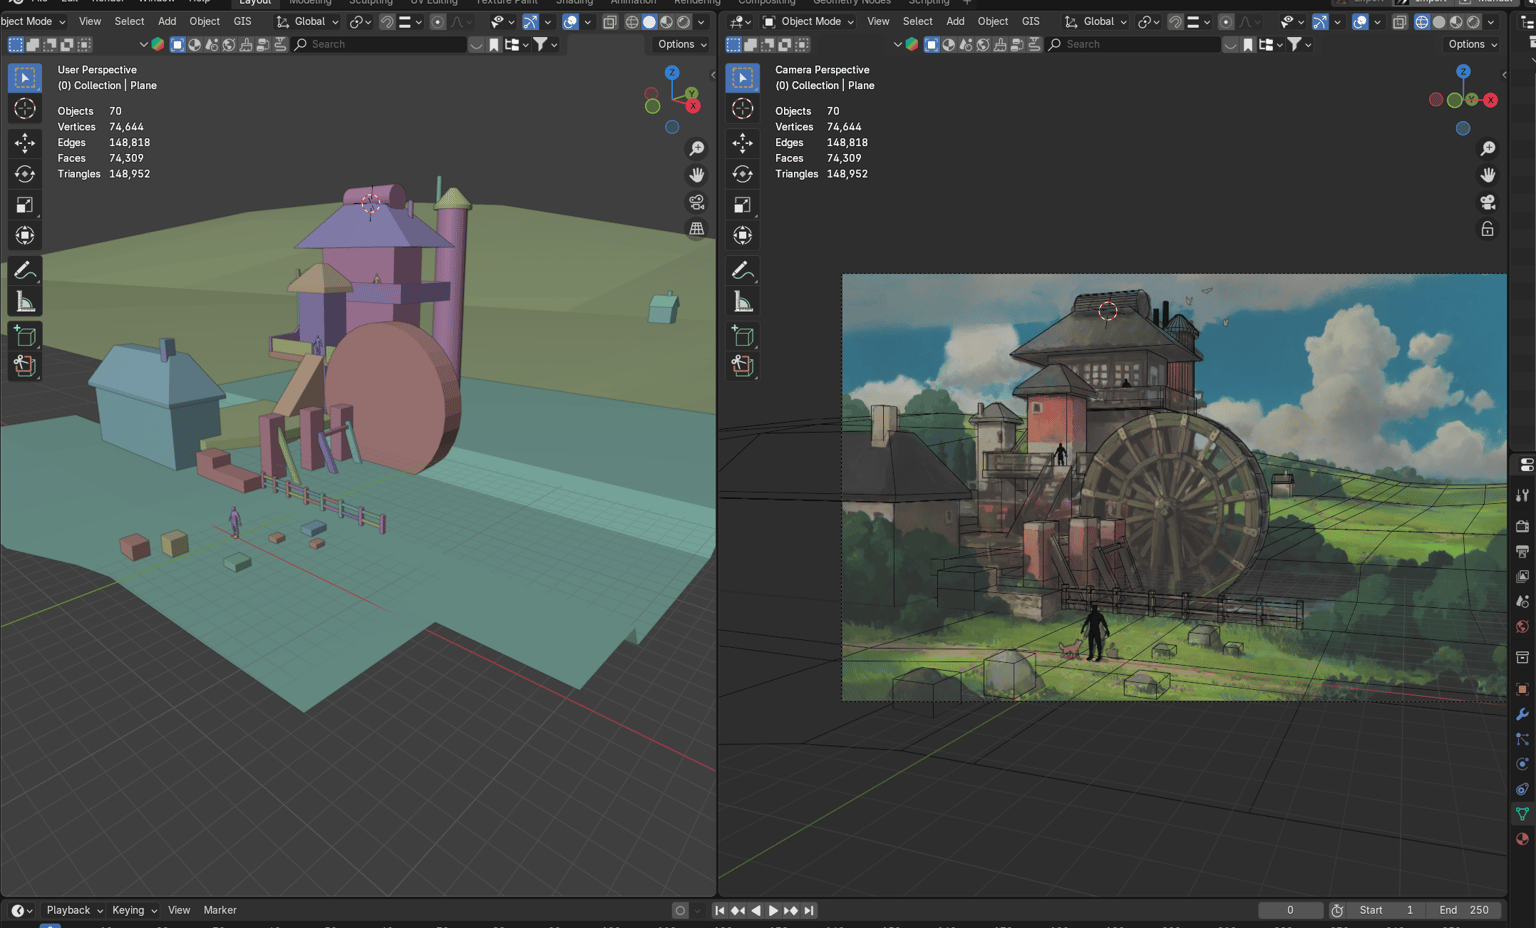
Task: Open Object menu in right viewport
Action: (992, 21)
